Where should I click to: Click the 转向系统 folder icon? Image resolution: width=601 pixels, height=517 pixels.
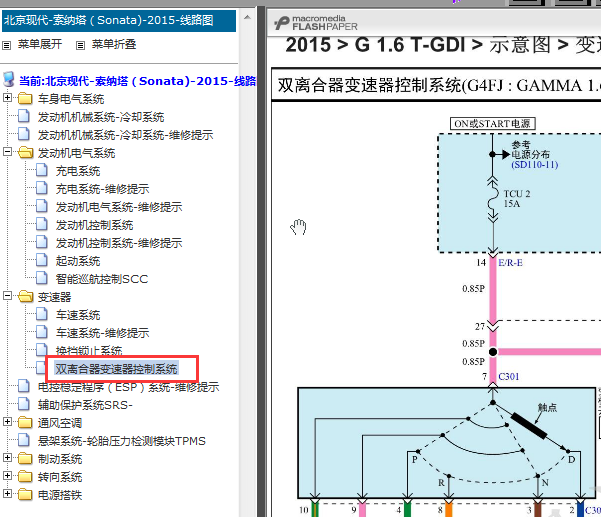(x=25, y=477)
